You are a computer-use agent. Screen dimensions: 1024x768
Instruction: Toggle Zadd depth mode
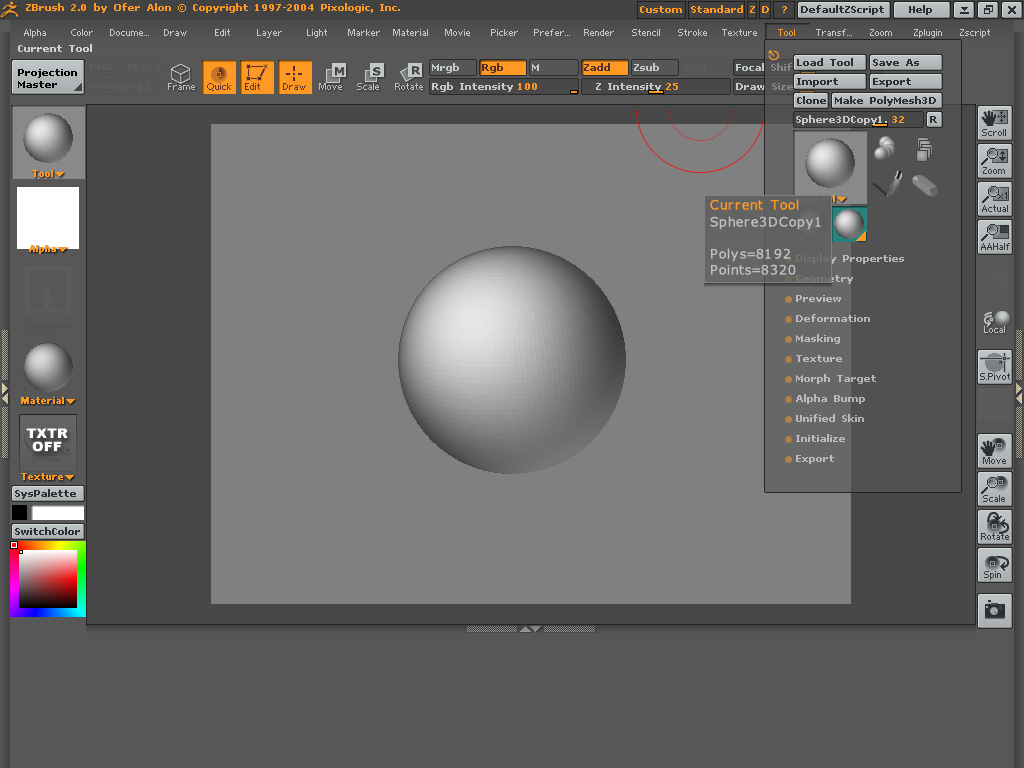[604, 68]
